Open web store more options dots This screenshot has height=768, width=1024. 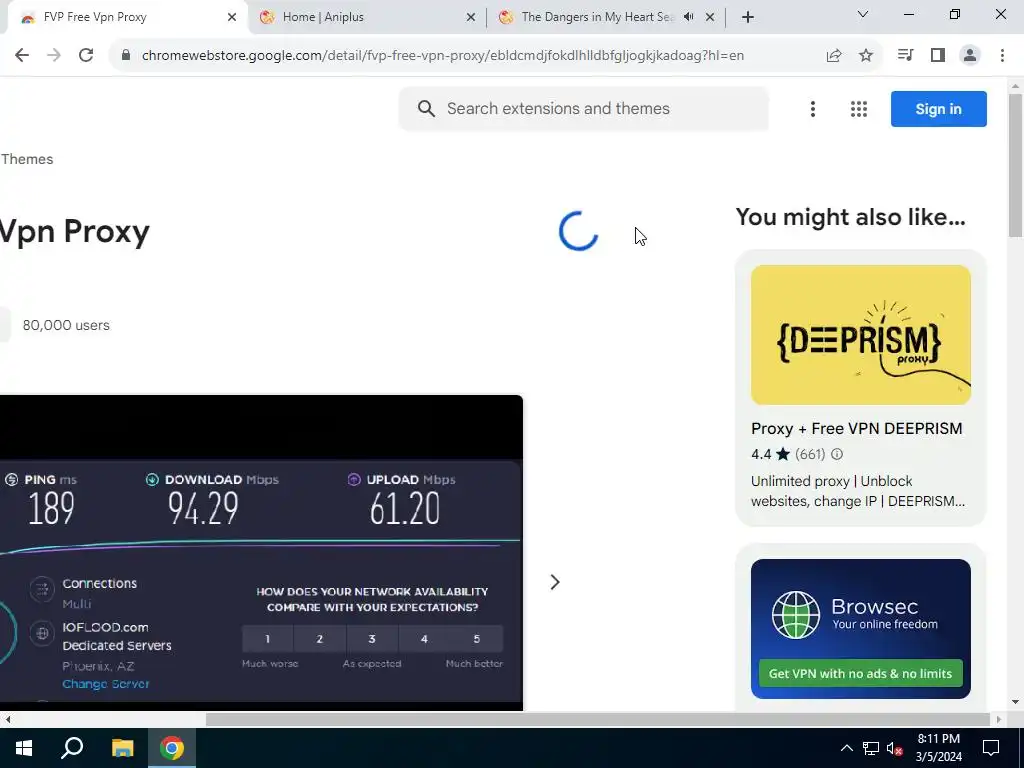[x=813, y=109]
